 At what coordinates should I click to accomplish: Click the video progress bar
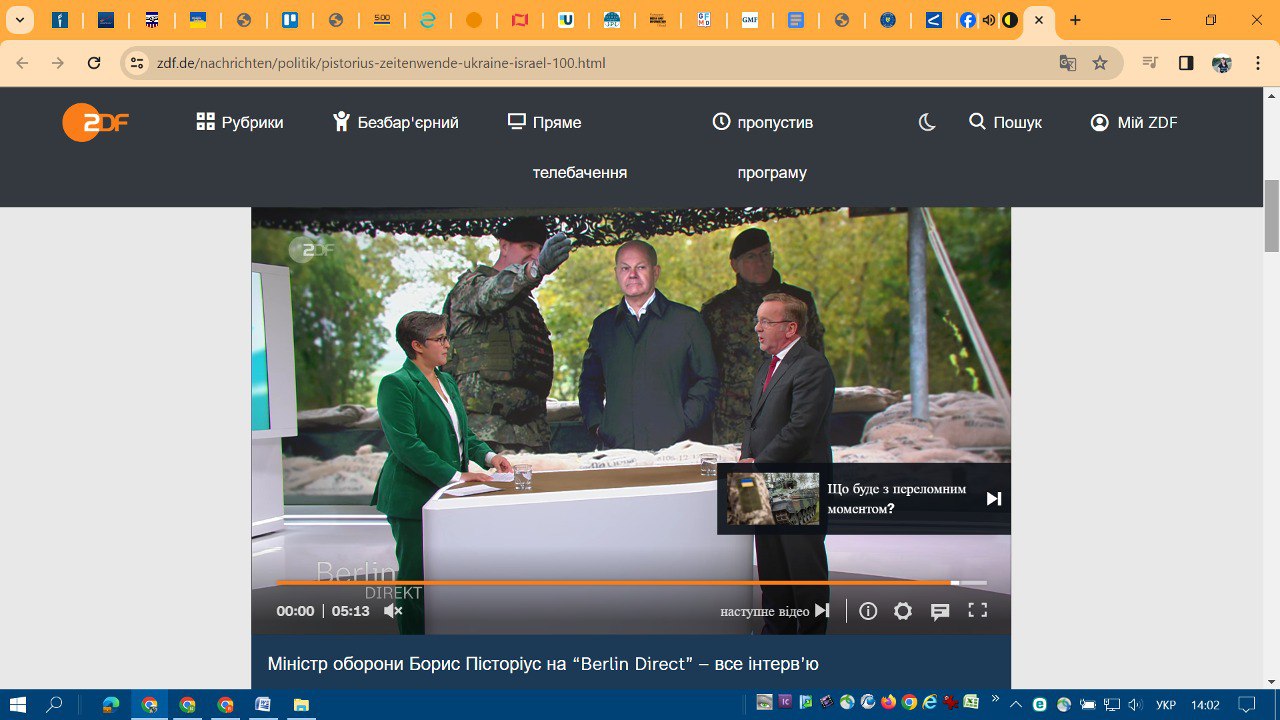(630, 582)
